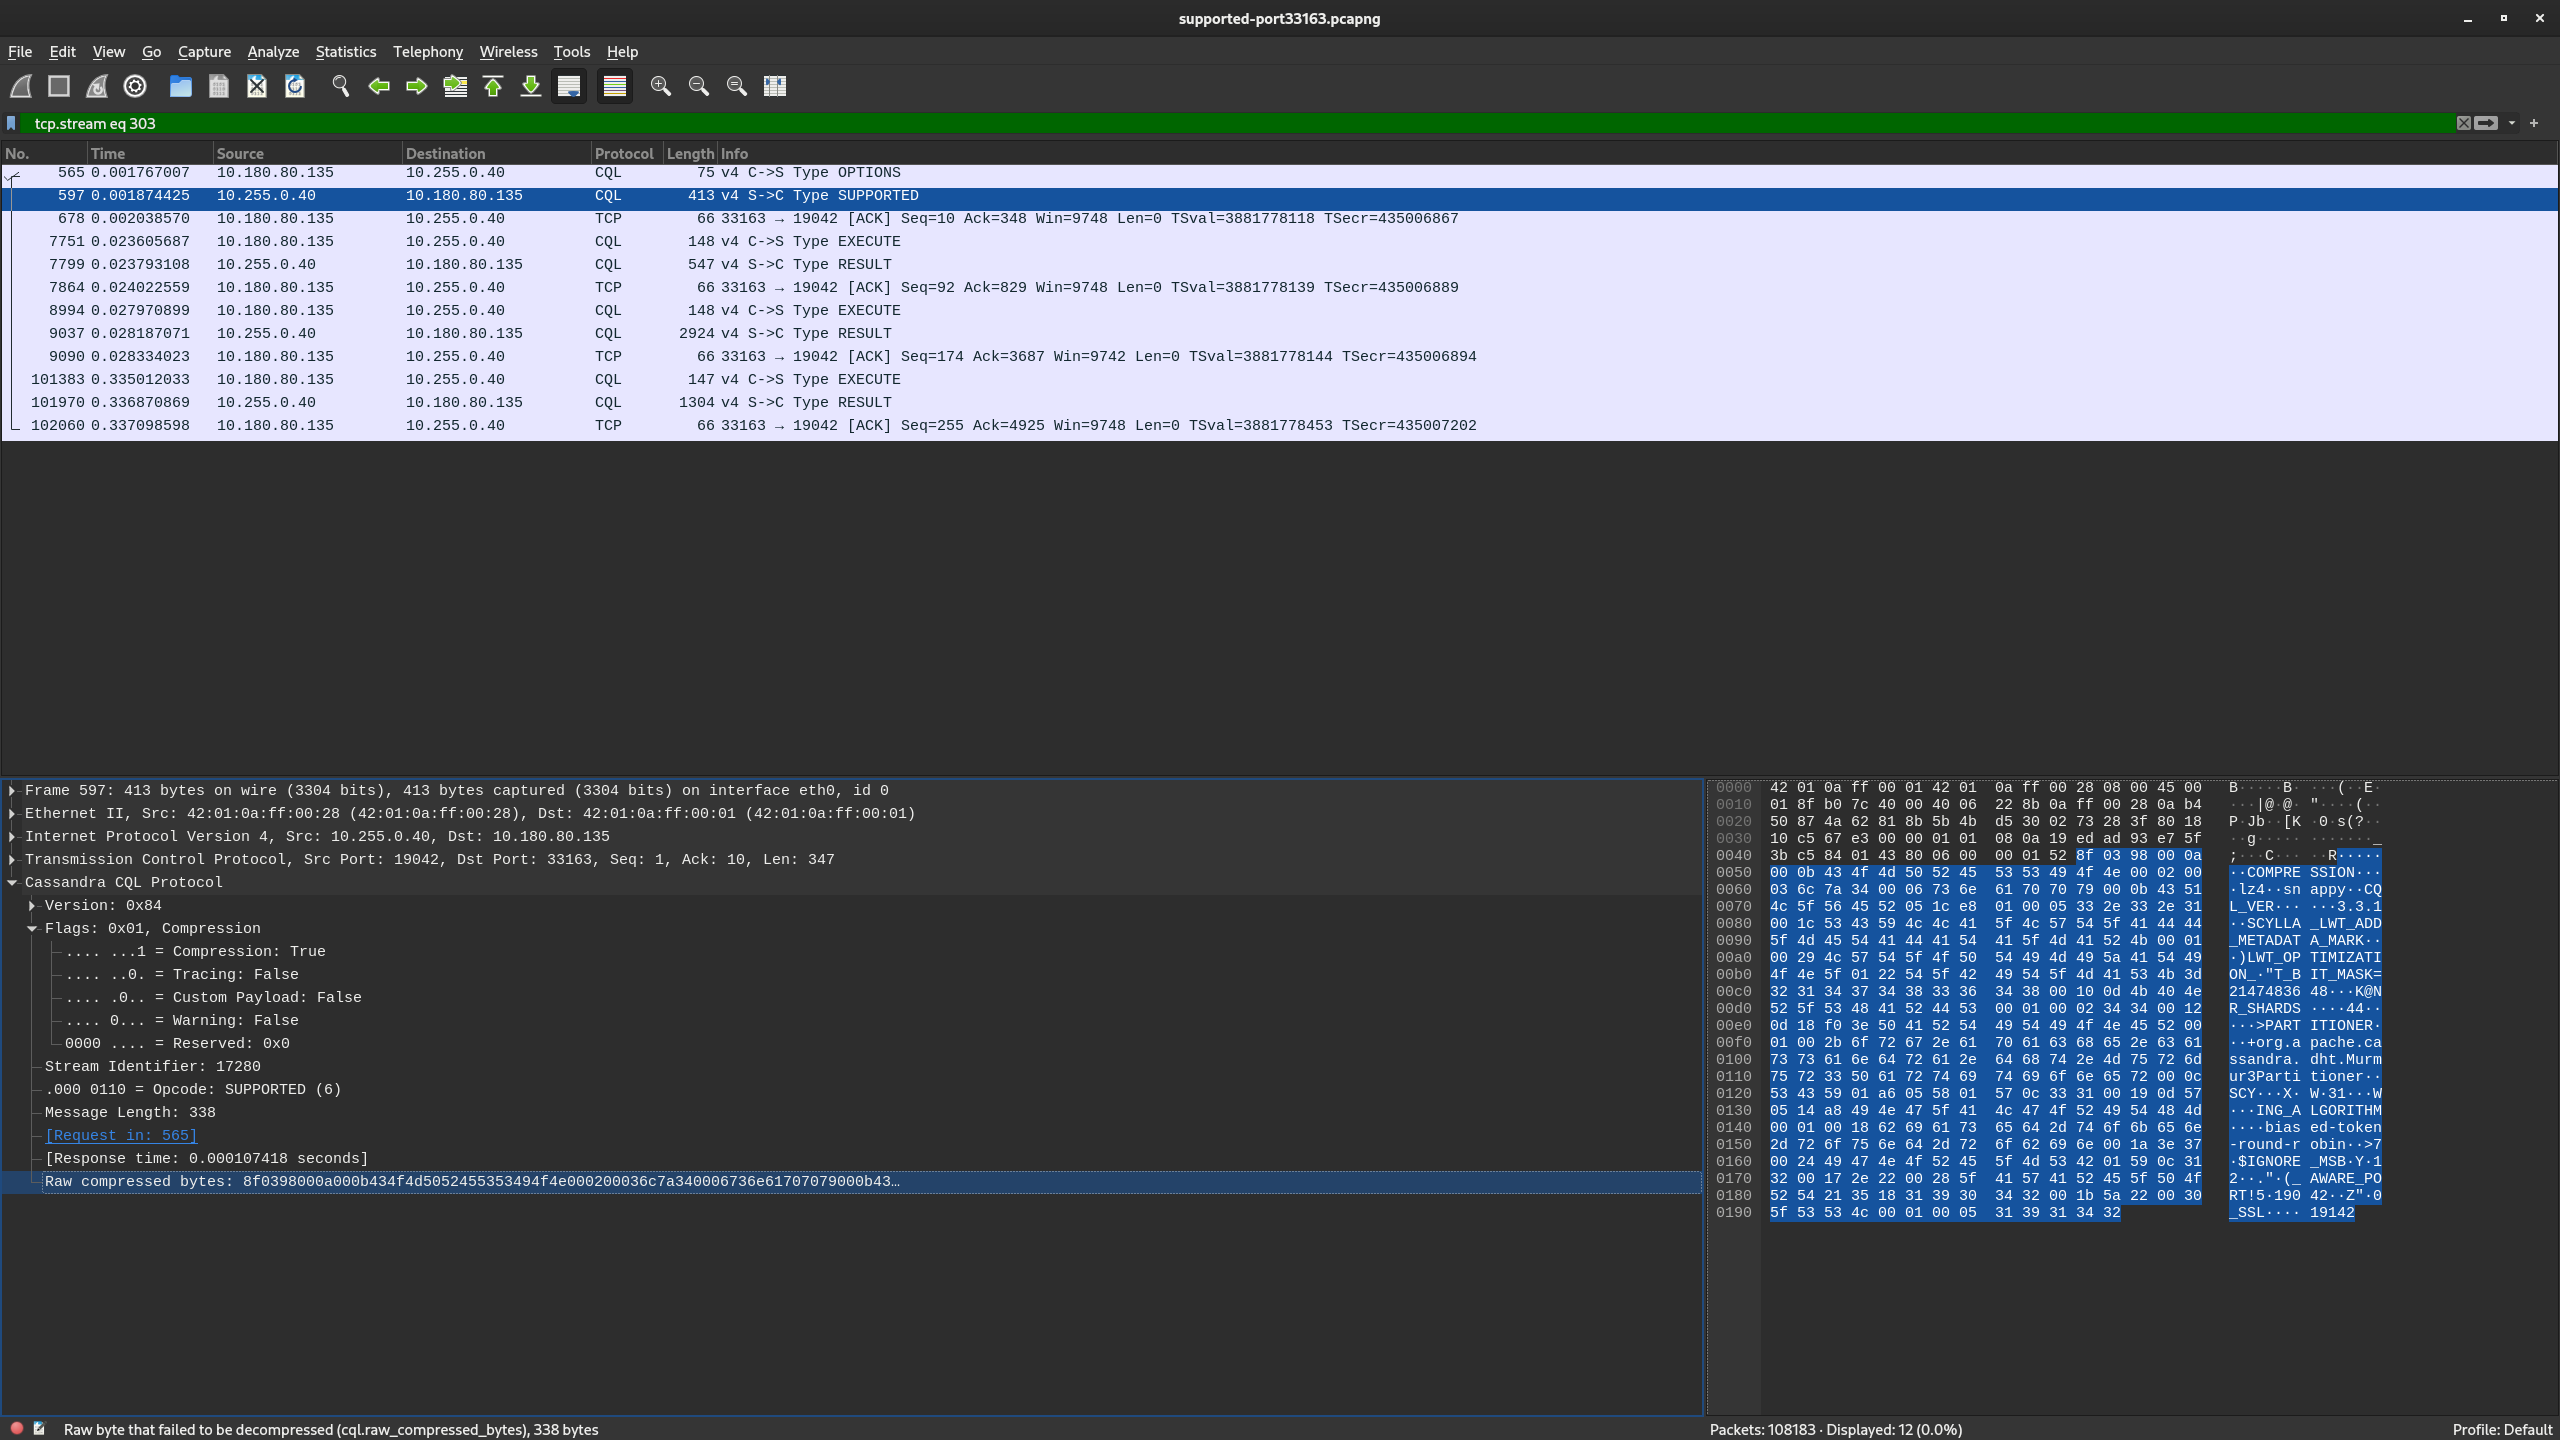
Task: Find a packet using the magnifier icon
Action: click(x=341, y=87)
